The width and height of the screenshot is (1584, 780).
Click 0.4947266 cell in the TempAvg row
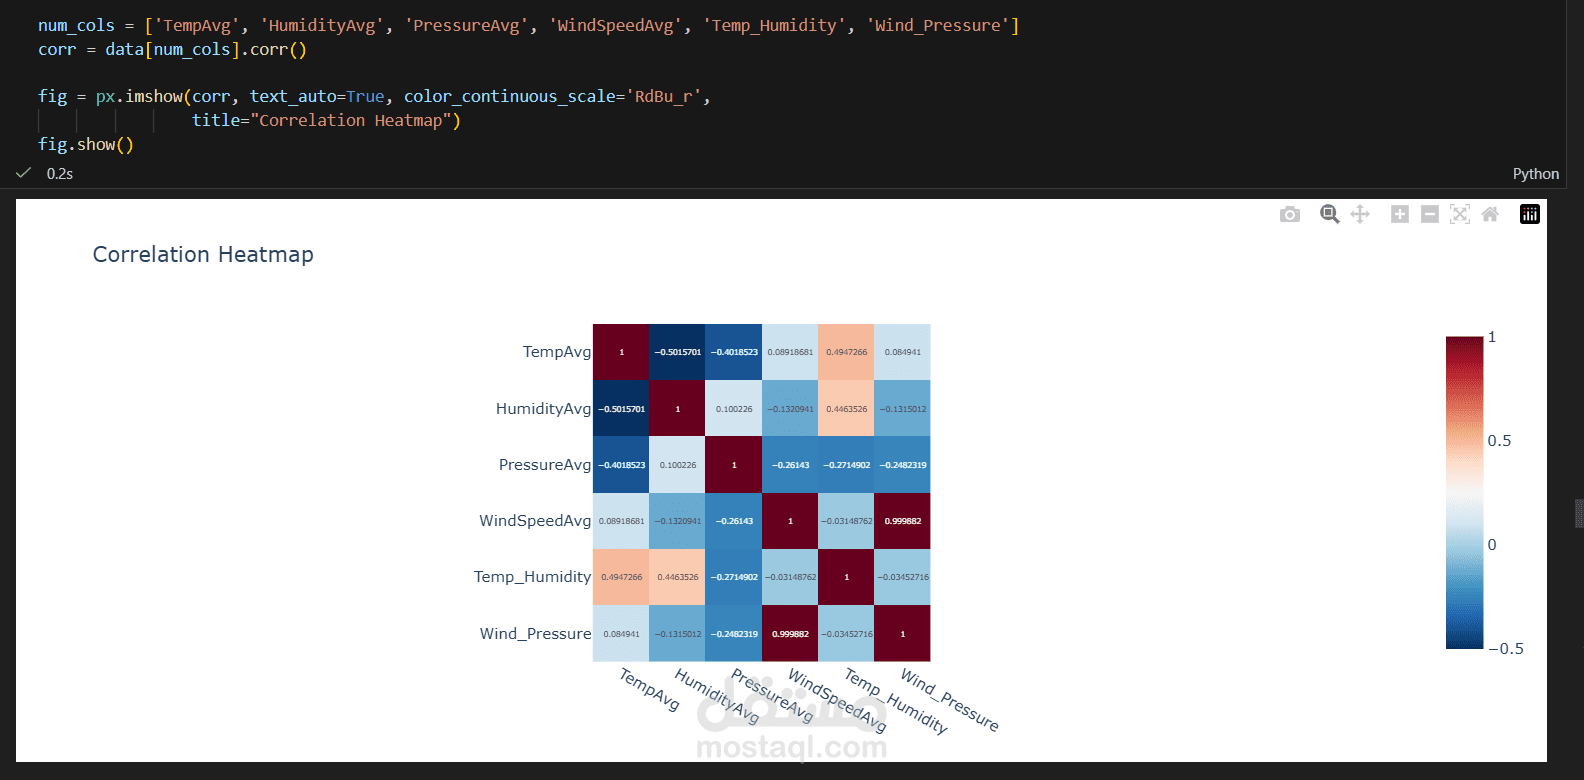coord(846,352)
